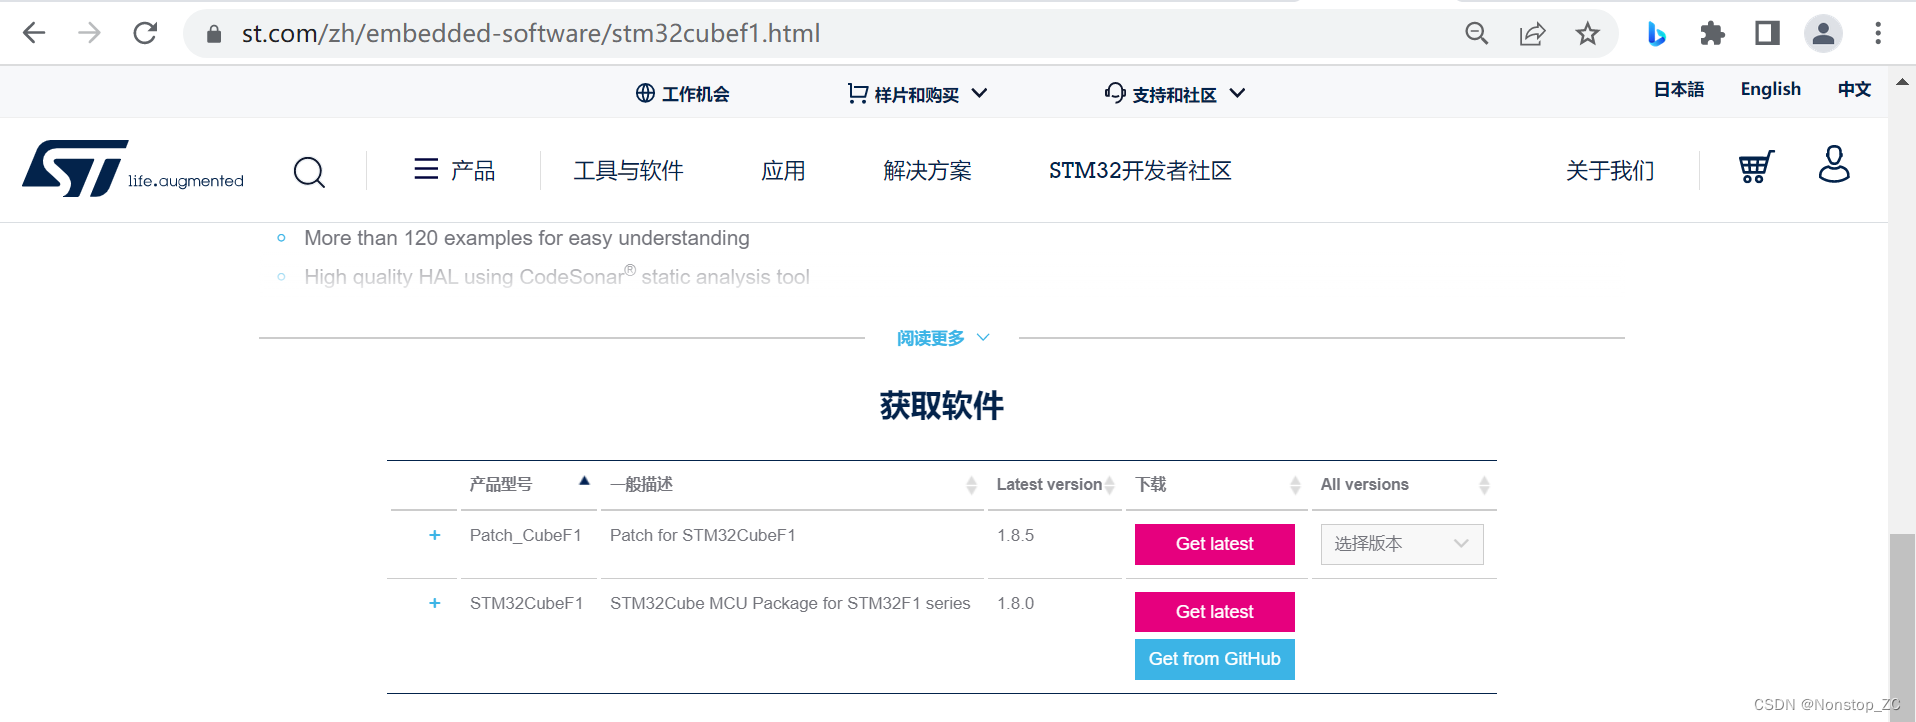Viewport: 1916px width, 722px height.
Task: Click 'STM32Cube MCU Package for STM32F1 series' text
Action: coord(790,603)
